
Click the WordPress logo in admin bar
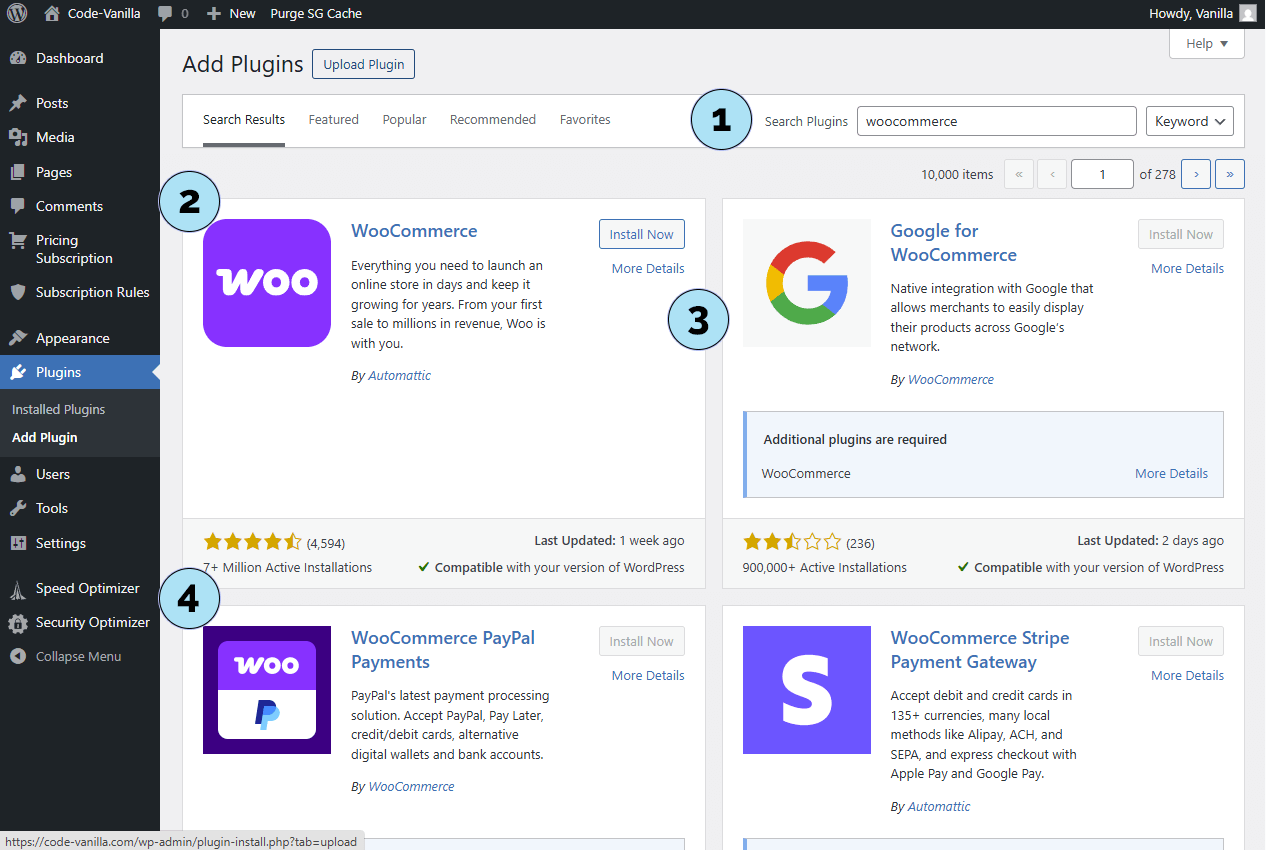[x=17, y=14]
